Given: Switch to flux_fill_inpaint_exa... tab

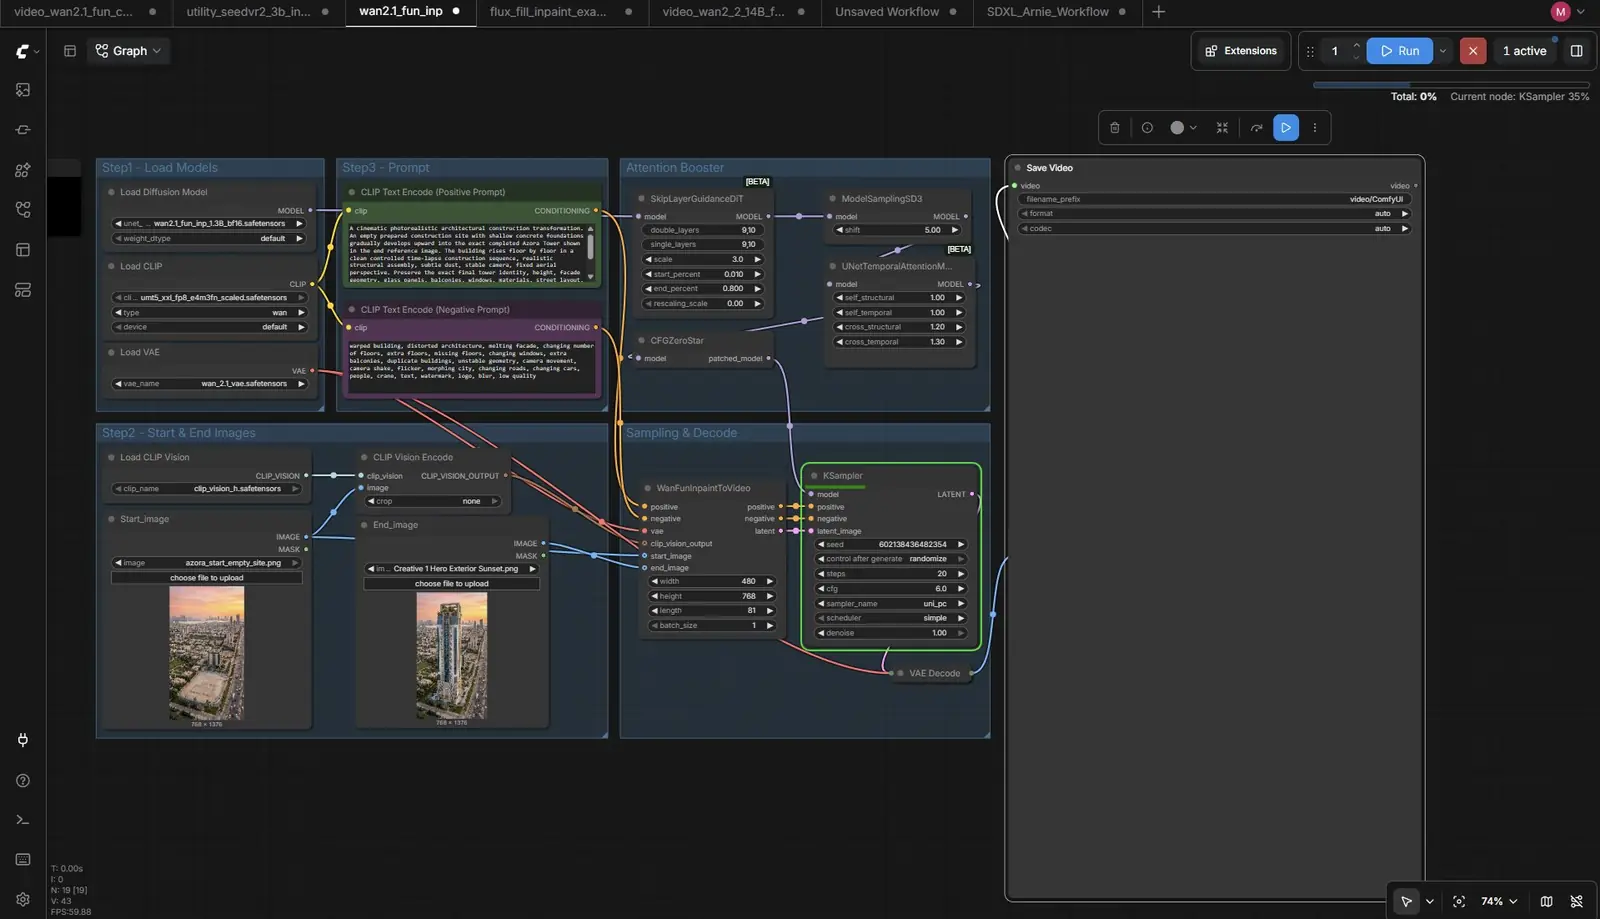Looking at the screenshot, I should 548,12.
